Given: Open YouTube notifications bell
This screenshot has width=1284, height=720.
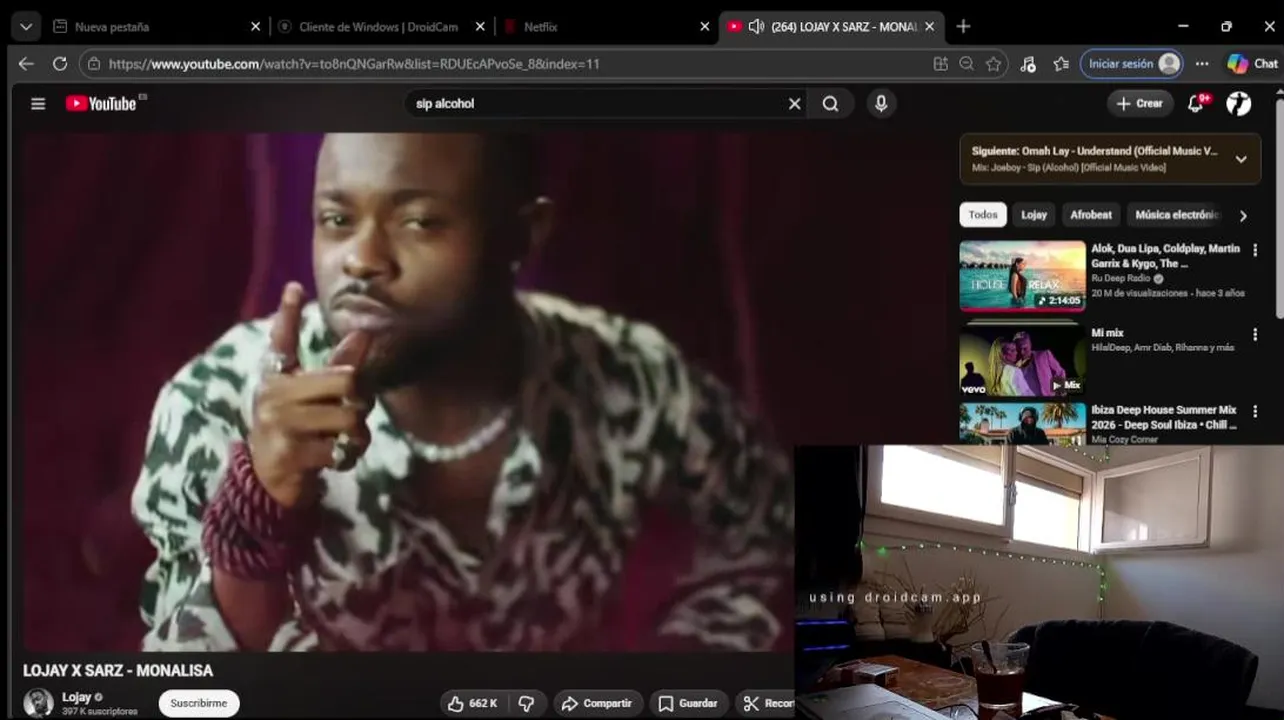Looking at the screenshot, I should click(1196, 103).
